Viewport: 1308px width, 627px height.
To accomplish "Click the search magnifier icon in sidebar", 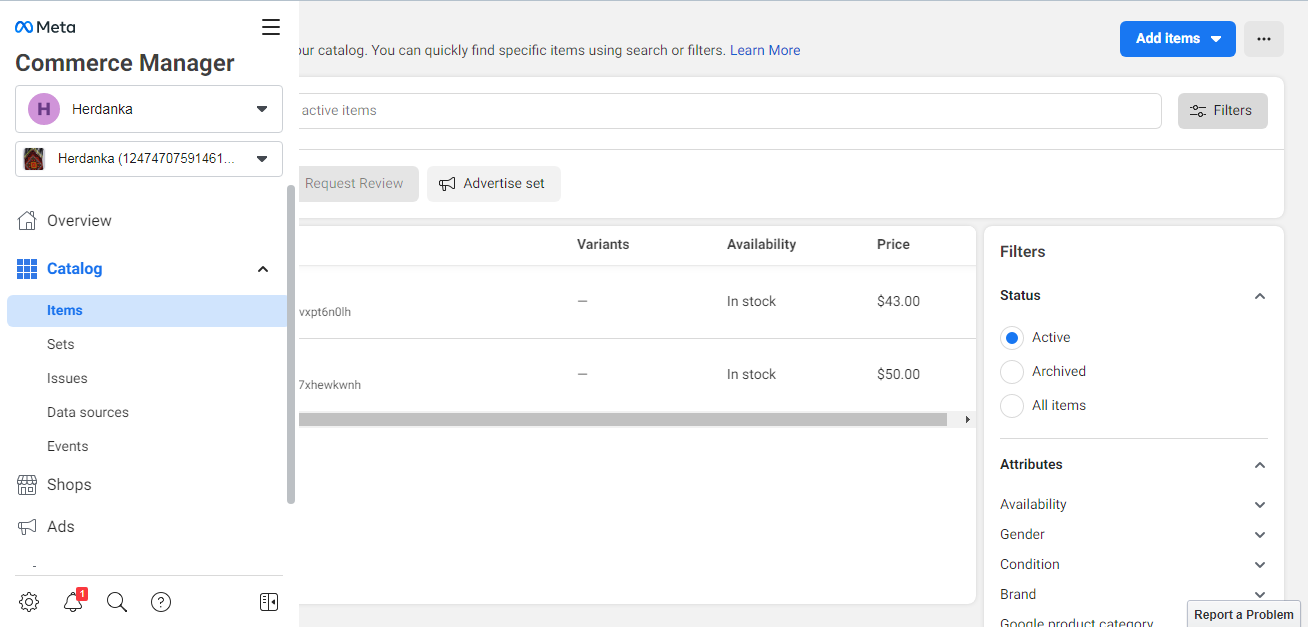I will pyautogui.click(x=117, y=602).
